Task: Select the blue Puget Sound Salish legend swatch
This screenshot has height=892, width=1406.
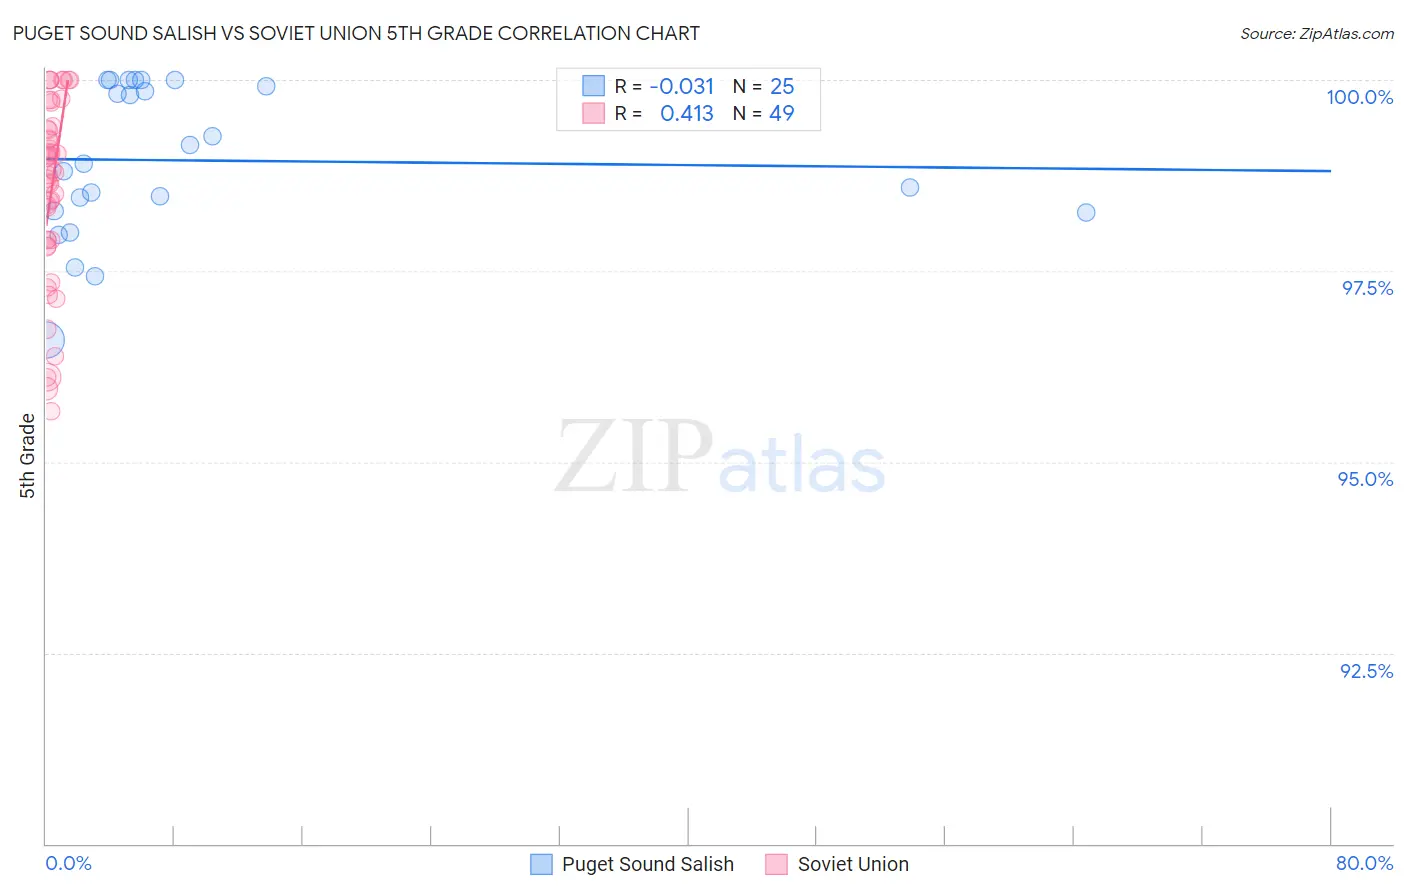Action: tap(541, 864)
